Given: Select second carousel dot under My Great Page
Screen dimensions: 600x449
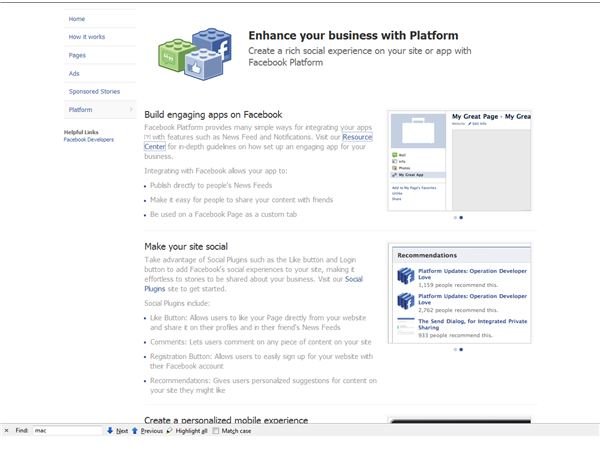Looking at the screenshot, I should 461,217.
